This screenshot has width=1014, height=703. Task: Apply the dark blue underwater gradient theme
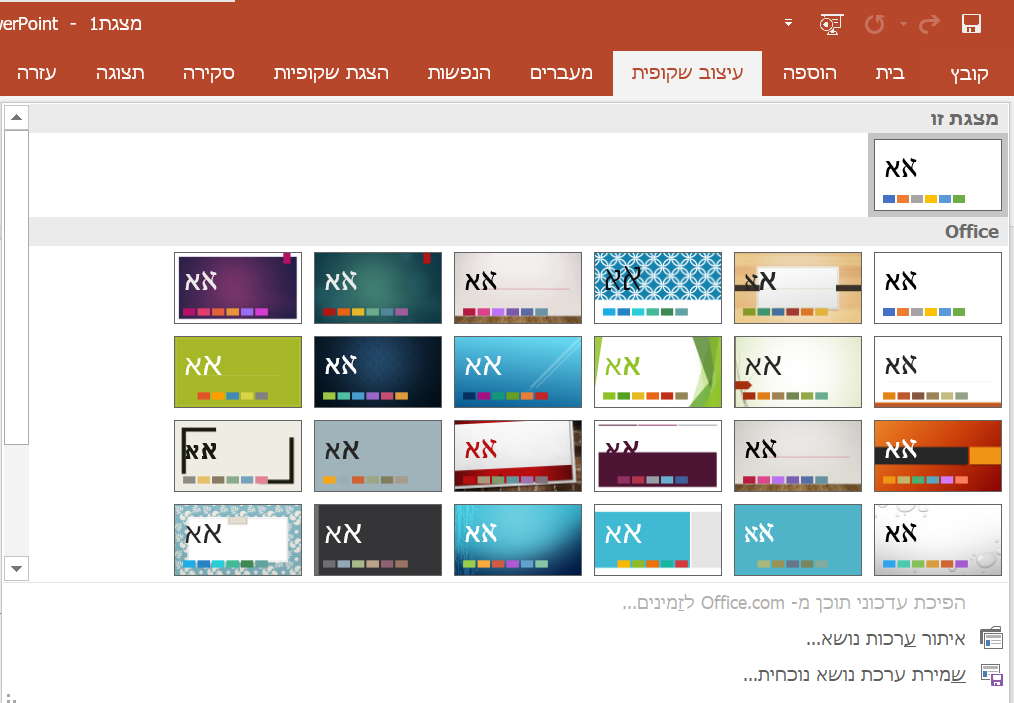coord(518,540)
